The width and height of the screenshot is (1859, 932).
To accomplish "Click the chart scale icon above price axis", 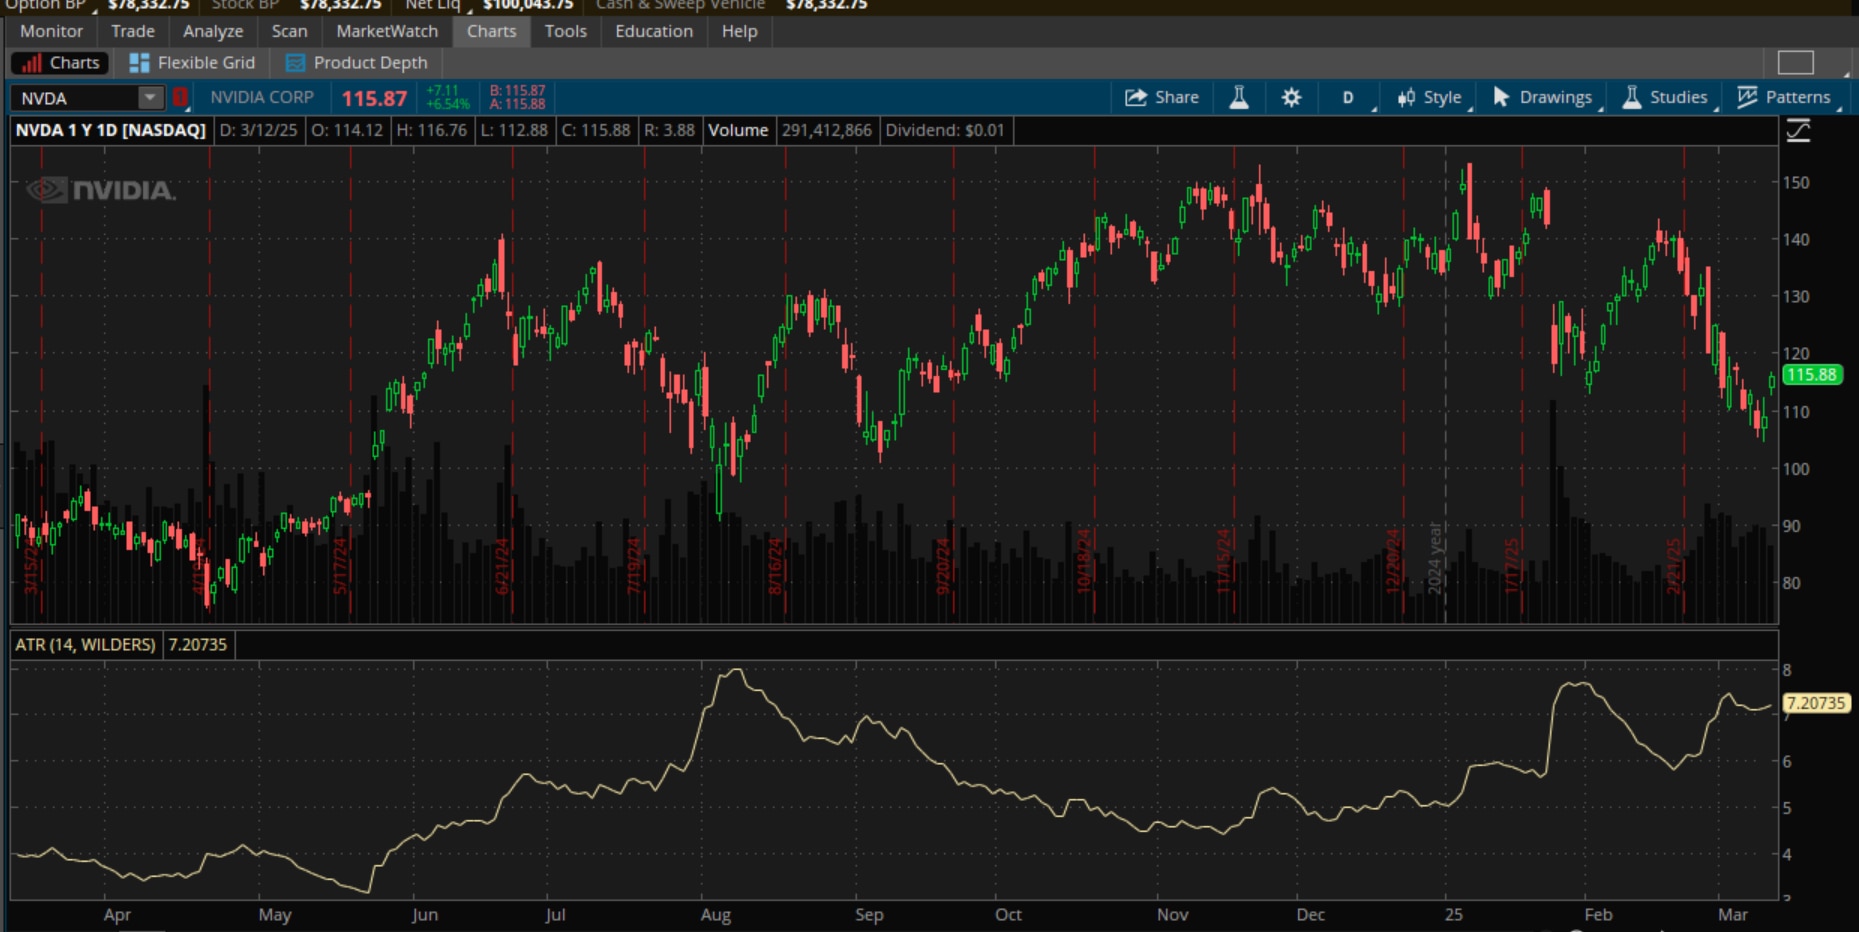I will pyautogui.click(x=1798, y=131).
